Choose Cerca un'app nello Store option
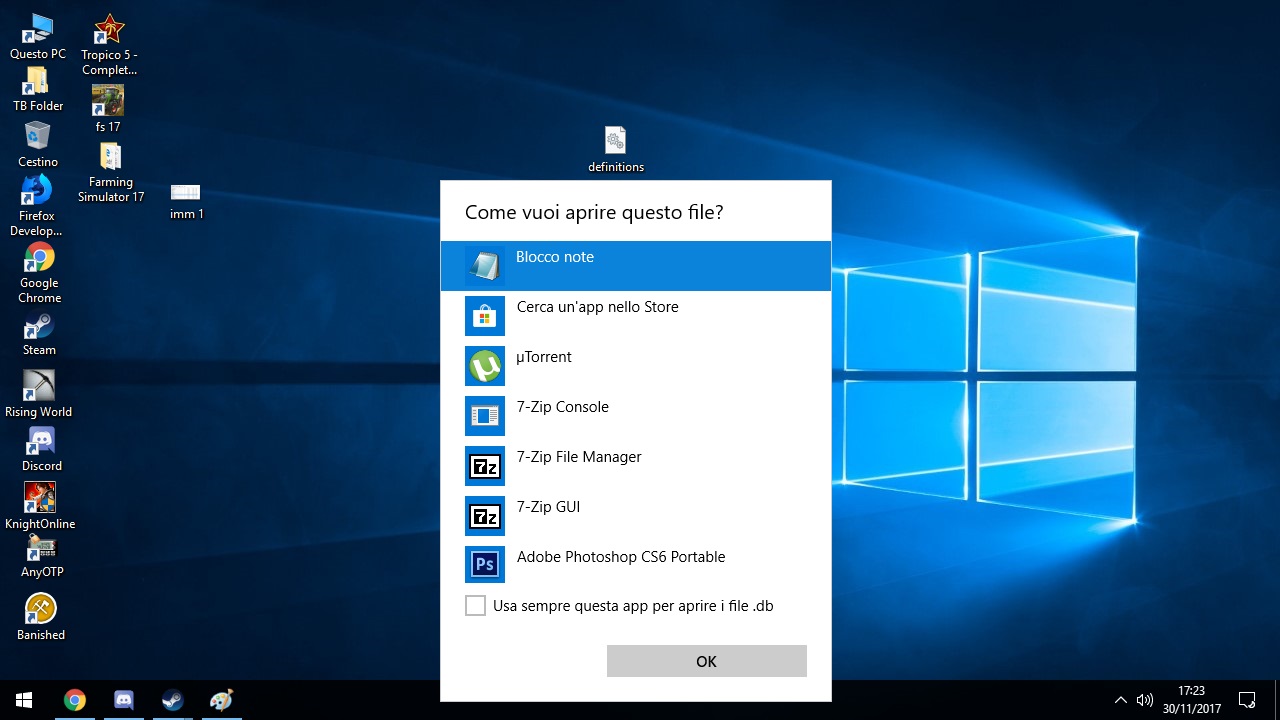Image resolution: width=1280 pixels, height=720 pixels. 597,308
